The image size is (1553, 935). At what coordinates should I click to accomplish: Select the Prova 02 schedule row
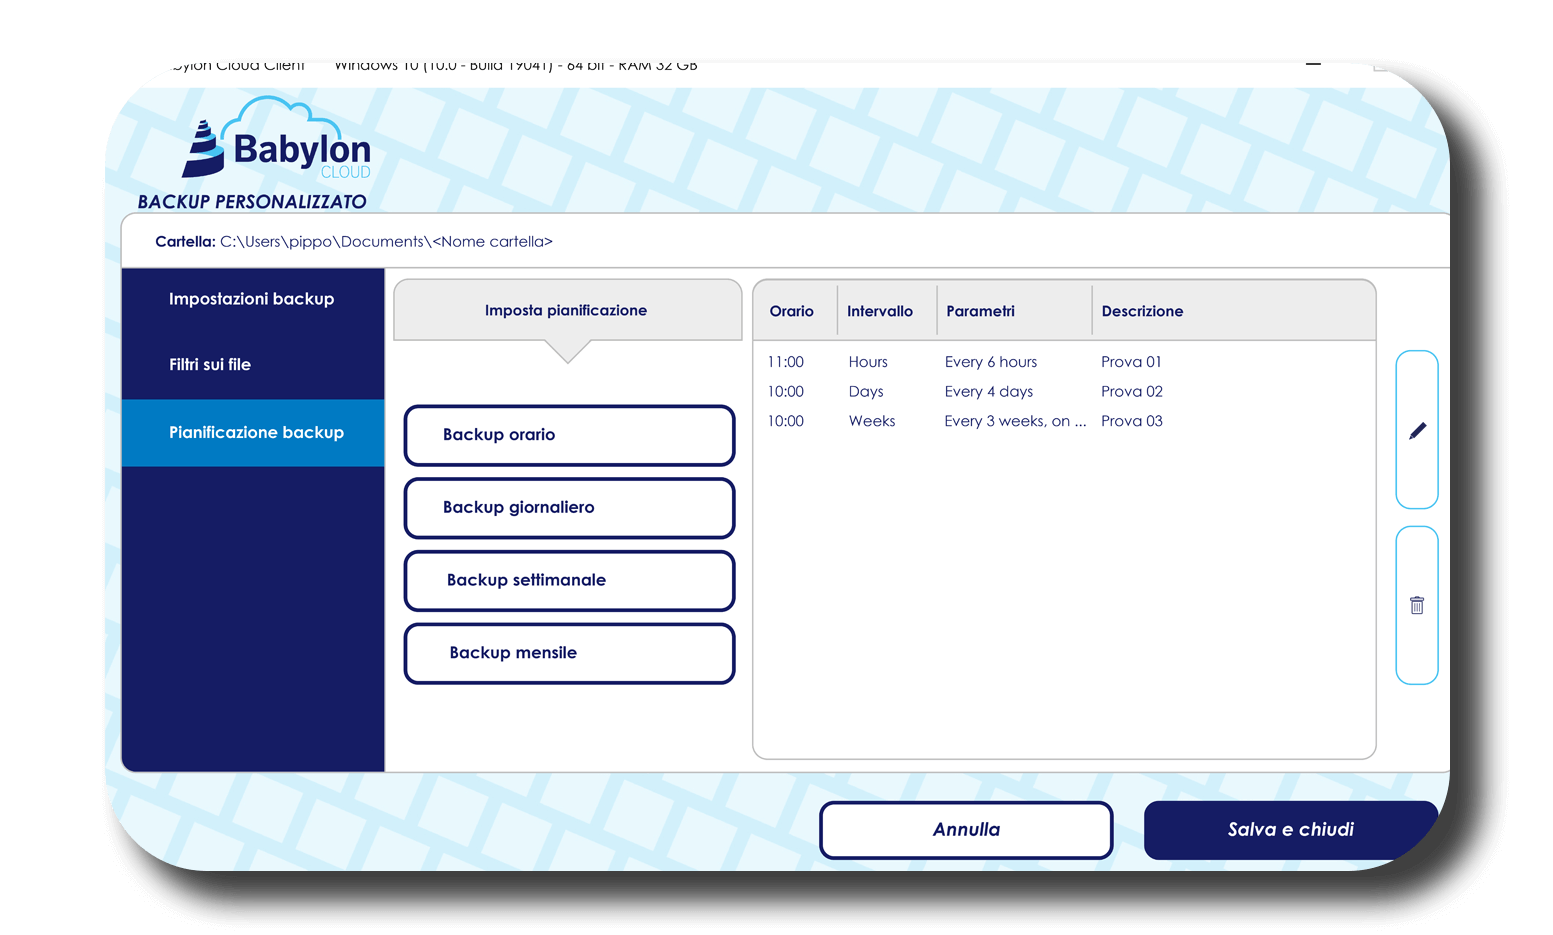pos(1063,392)
